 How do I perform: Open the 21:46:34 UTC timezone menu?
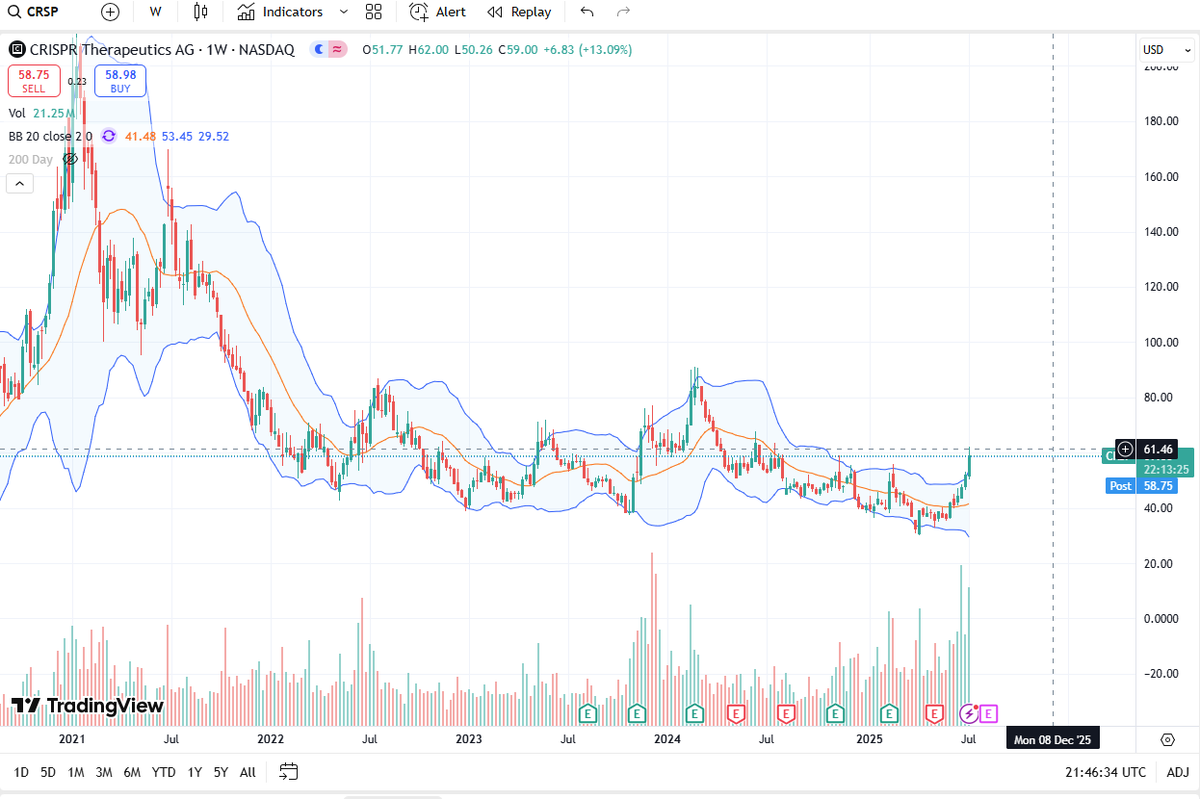(x=1106, y=772)
